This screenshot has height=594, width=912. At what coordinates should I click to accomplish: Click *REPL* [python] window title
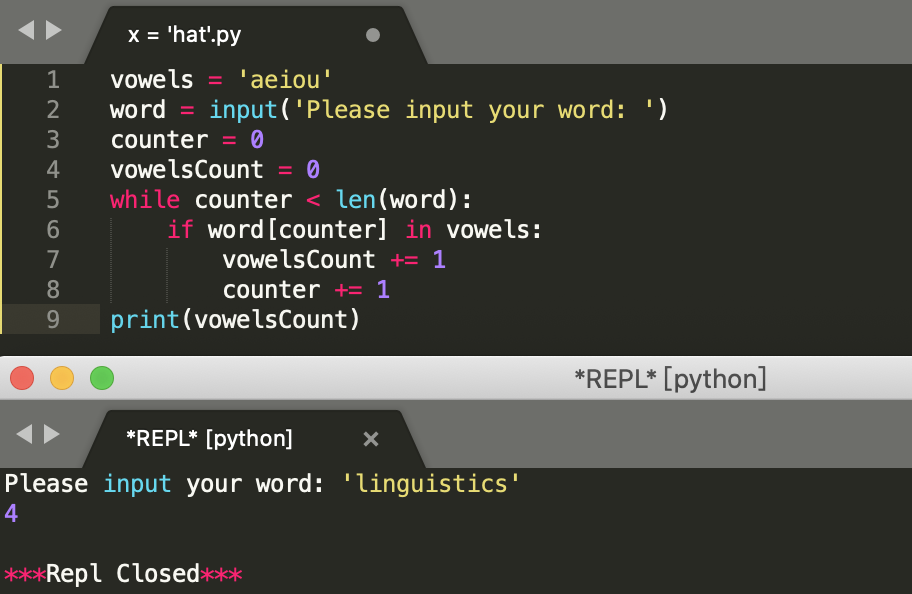coord(670,379)
